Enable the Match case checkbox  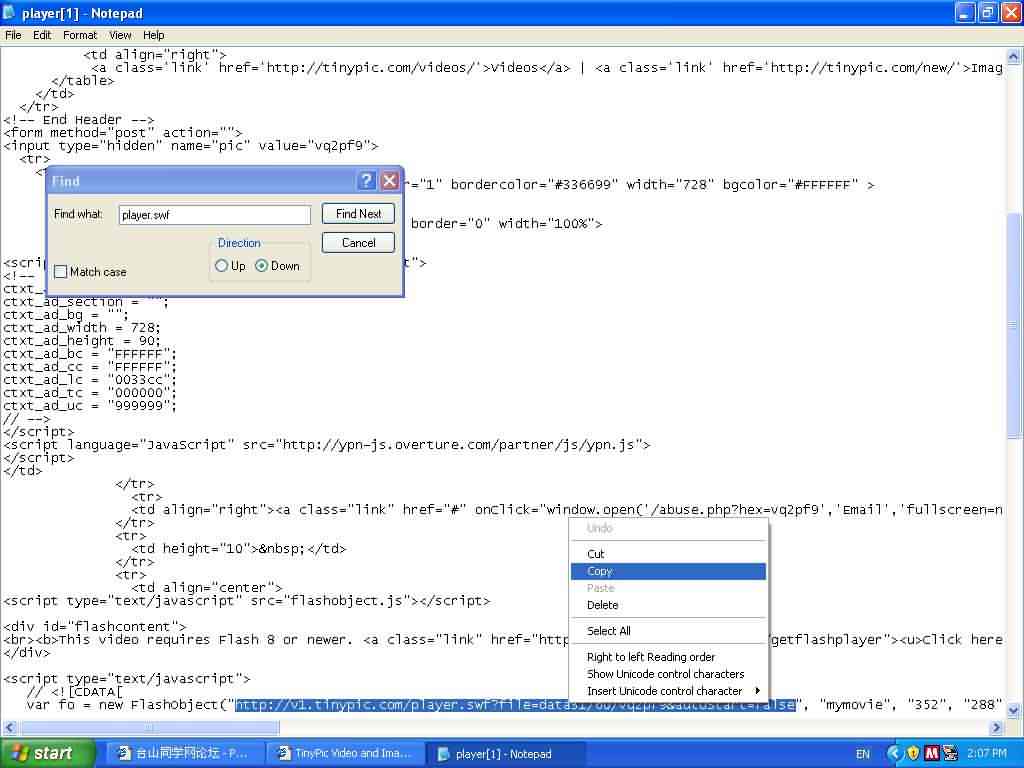pos(61,272)
